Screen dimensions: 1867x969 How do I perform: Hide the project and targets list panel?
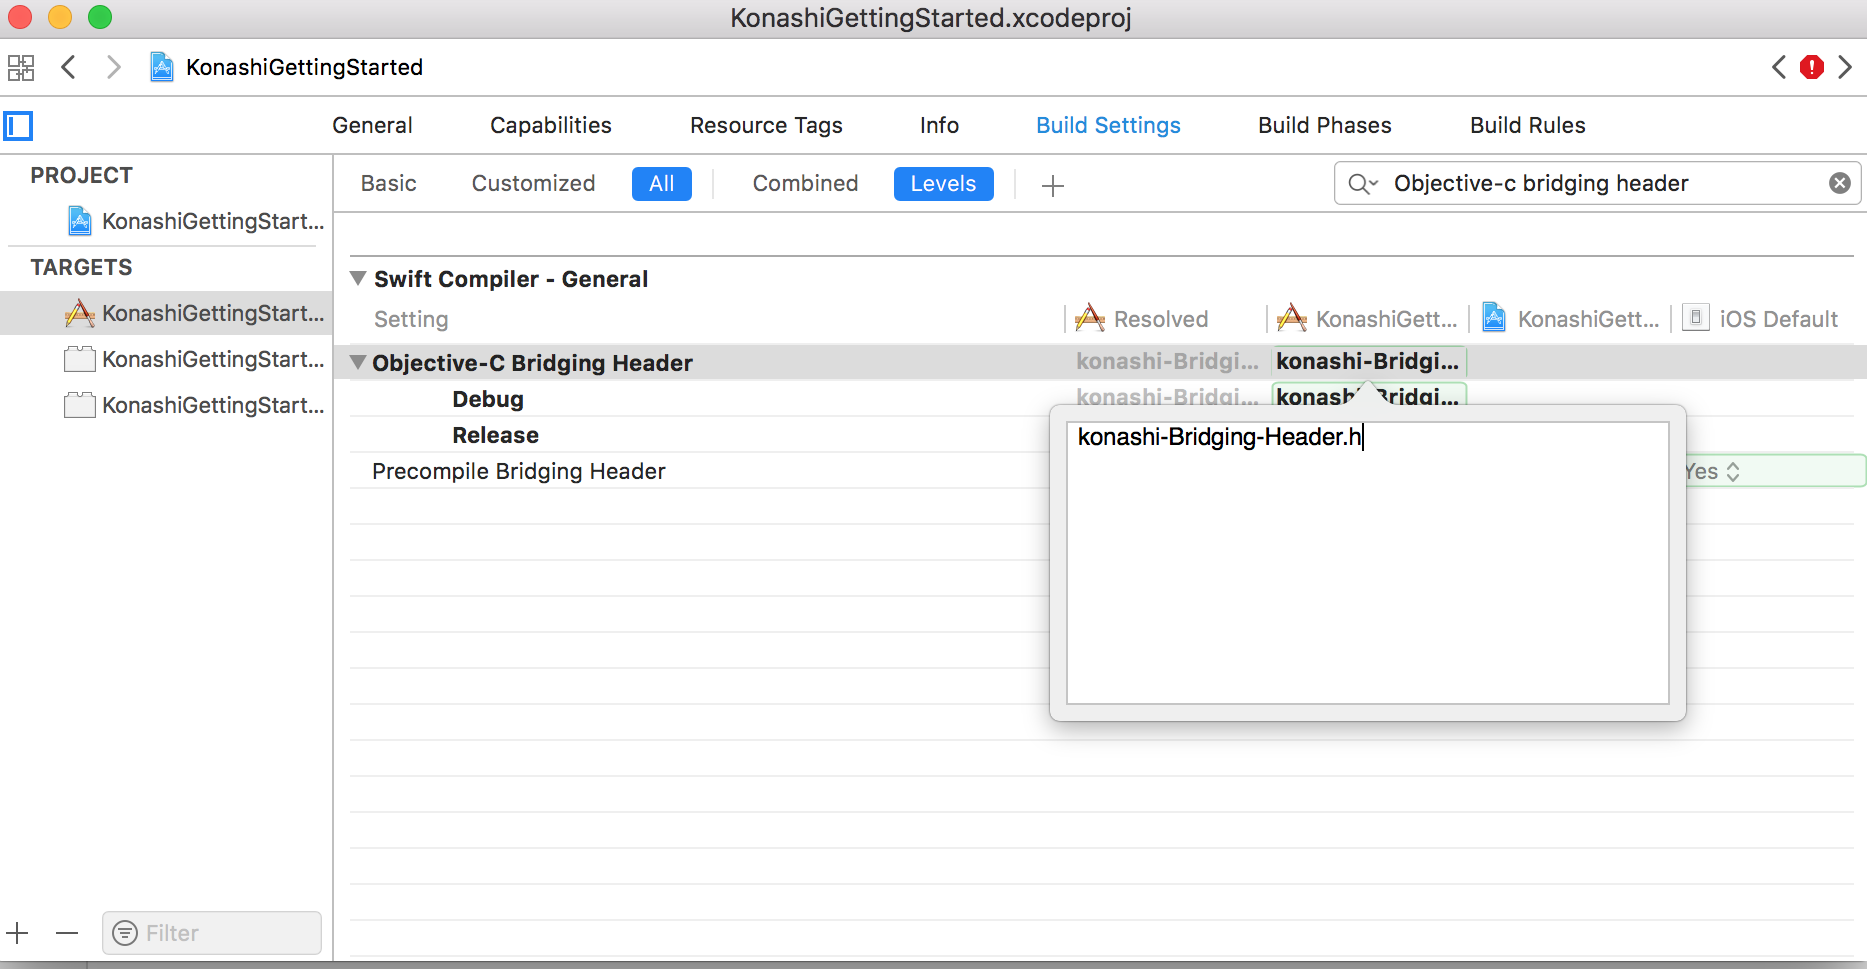19,126
